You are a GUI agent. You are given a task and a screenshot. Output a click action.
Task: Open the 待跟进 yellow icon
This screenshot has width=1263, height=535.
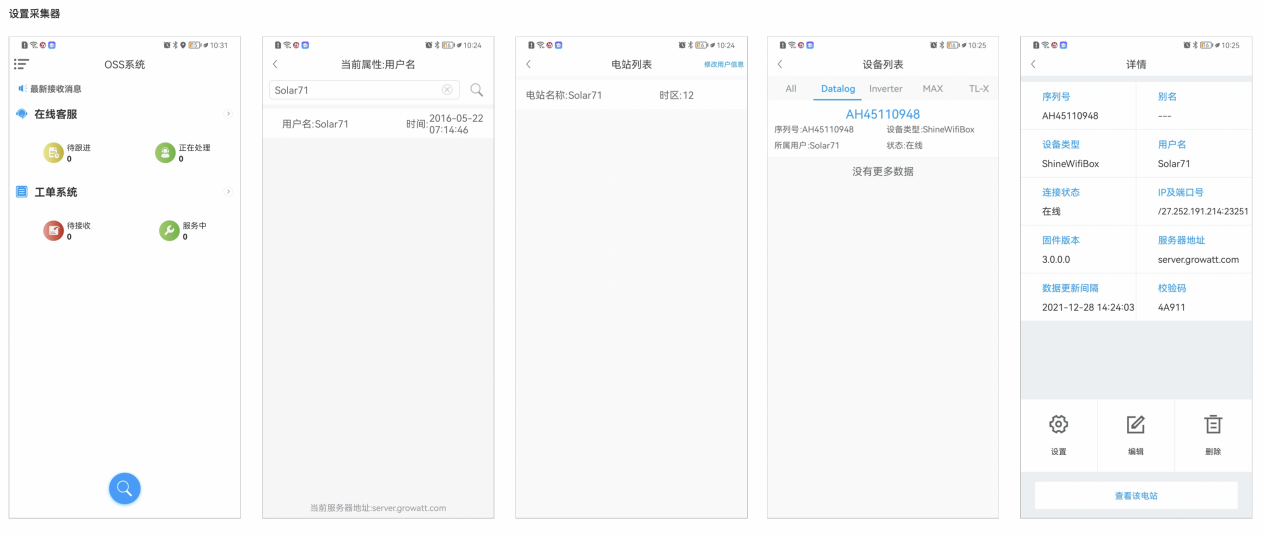pyautogui.click(x=53, y=152)
